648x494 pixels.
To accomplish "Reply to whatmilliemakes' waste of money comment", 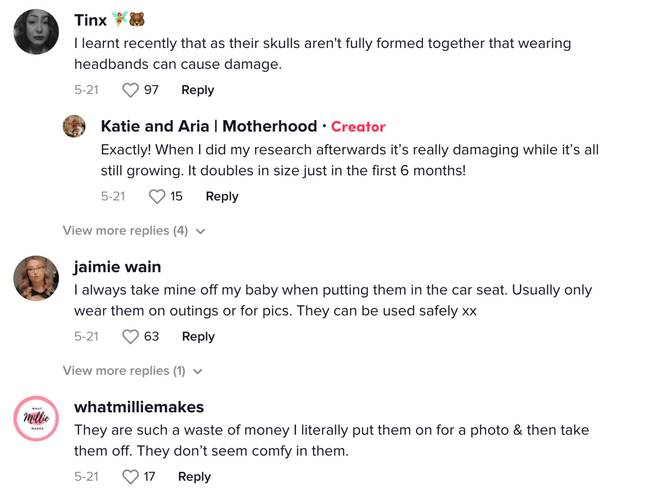I will [x=194, y=477].
